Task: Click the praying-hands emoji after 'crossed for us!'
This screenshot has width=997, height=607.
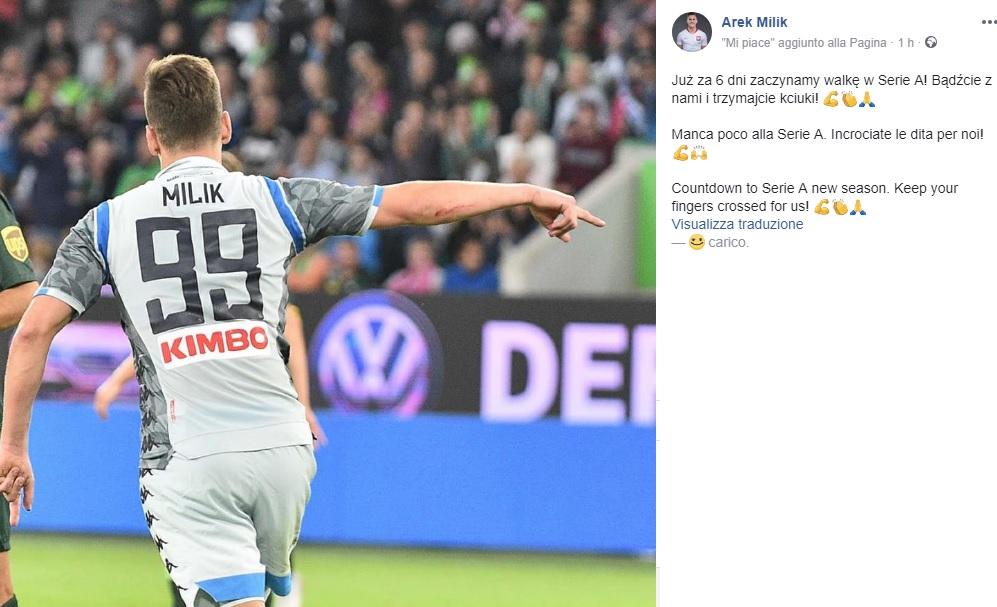Action: pyautogui.click(x=858, y=207)
